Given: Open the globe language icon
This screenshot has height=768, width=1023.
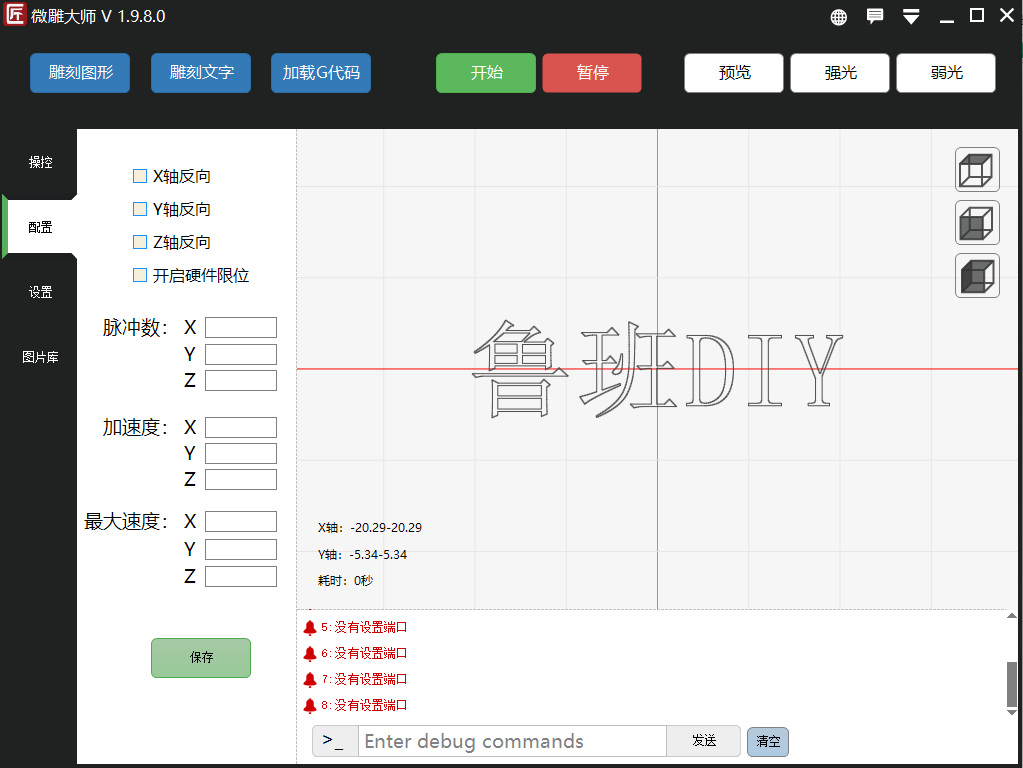Looking at the screenshot, I should 839,17.
